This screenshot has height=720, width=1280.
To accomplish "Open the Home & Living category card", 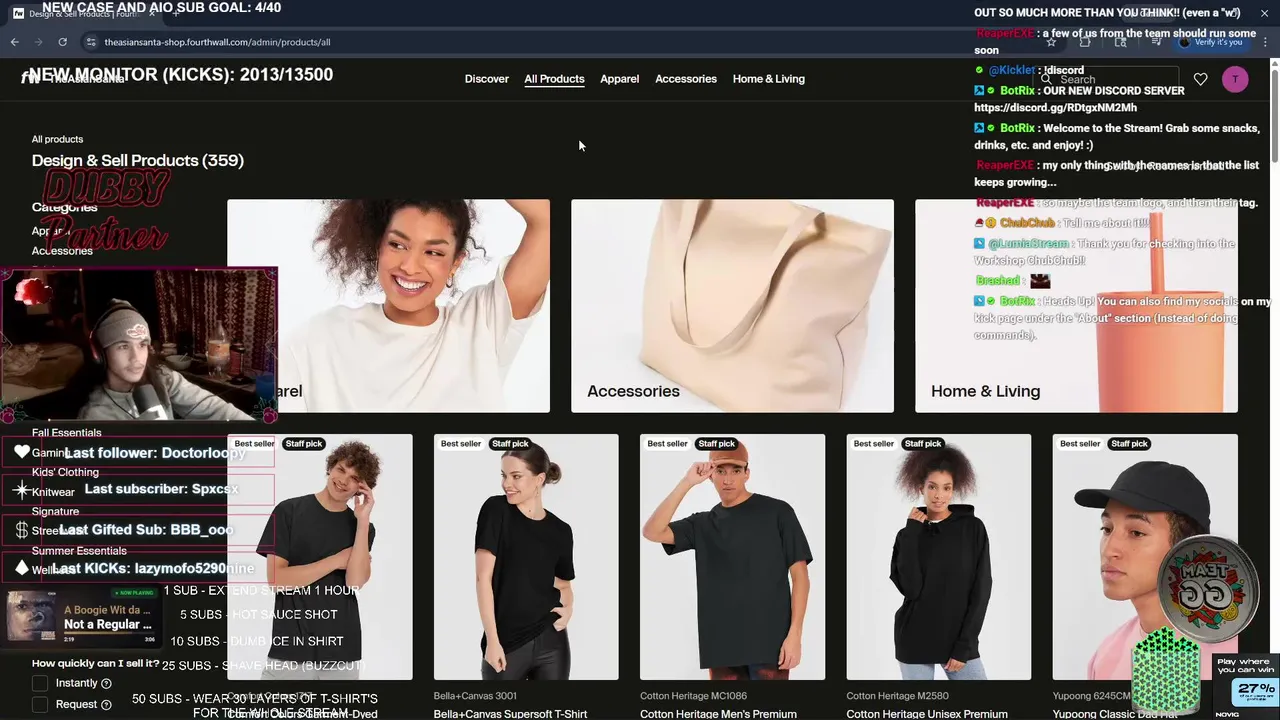I will [1076, 306].
